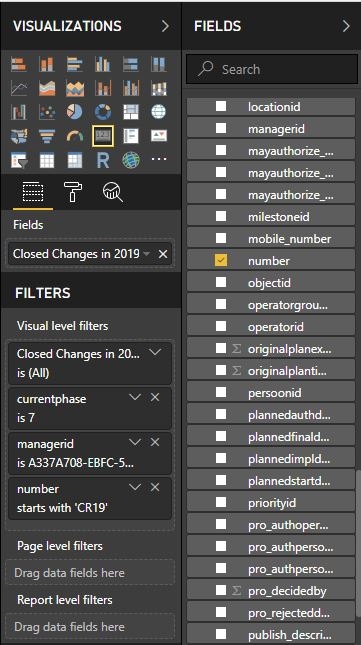Check the mobile_number field

point(221,239)
